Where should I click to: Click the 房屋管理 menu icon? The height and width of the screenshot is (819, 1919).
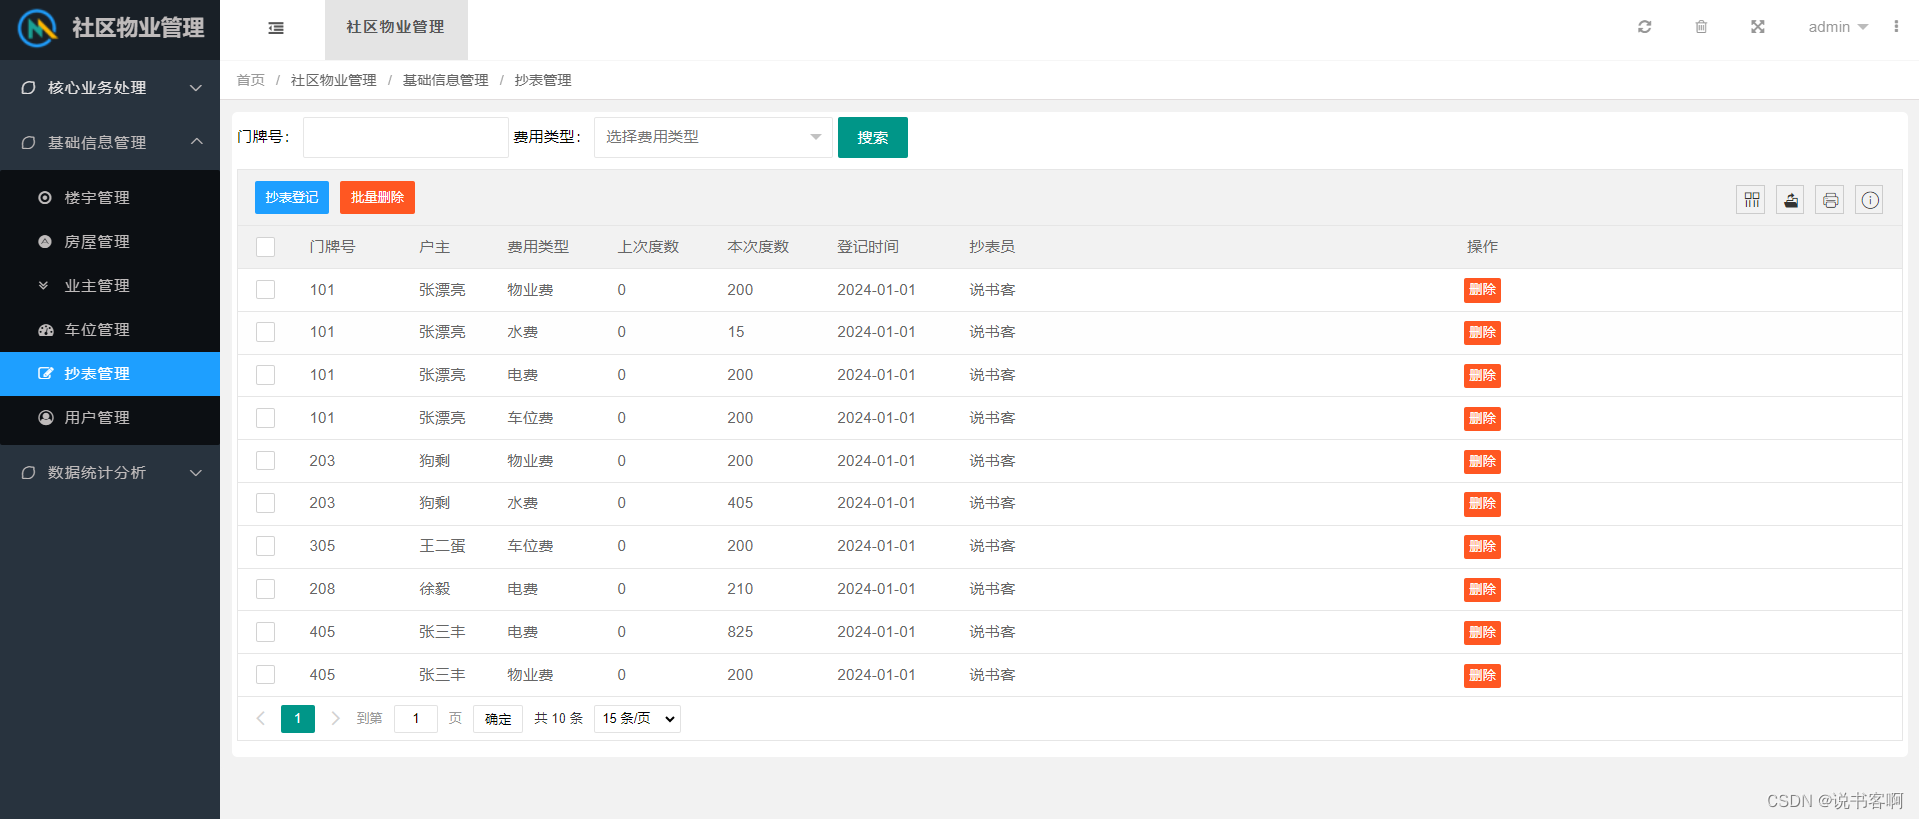tap(45, 242)
